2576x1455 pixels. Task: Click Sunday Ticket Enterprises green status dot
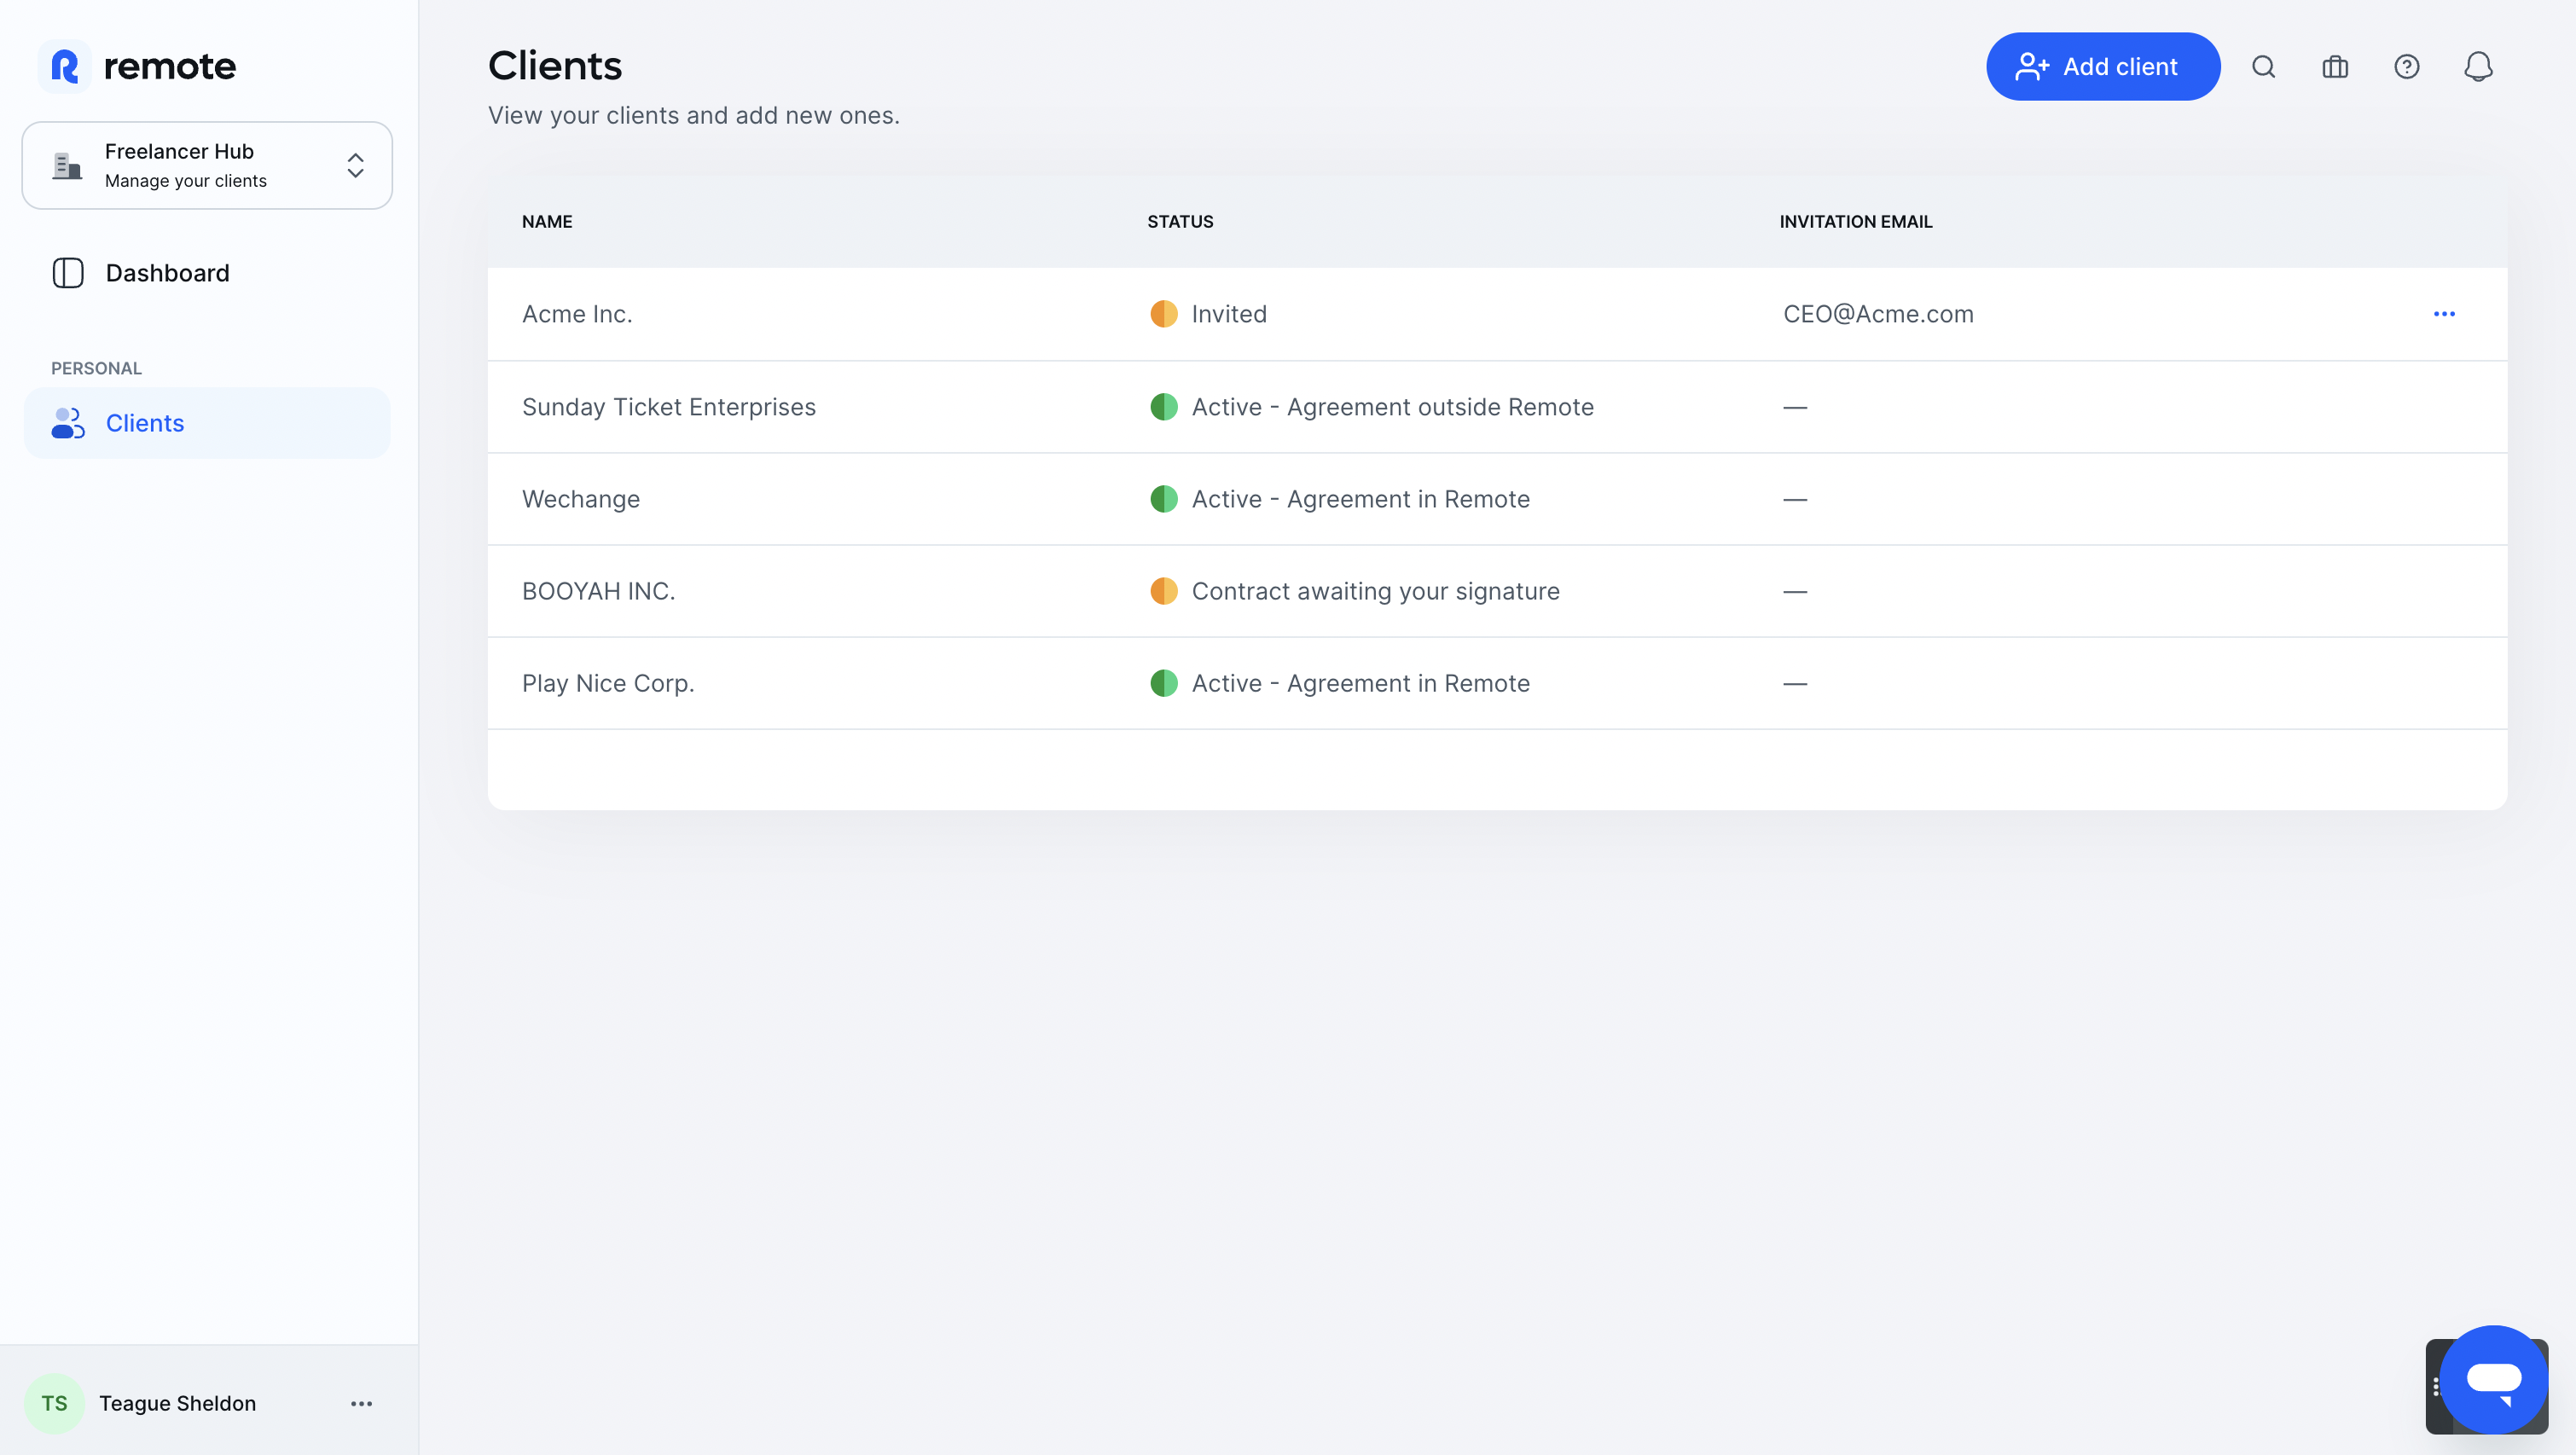pyautogui.click(x=1164, y=407)
